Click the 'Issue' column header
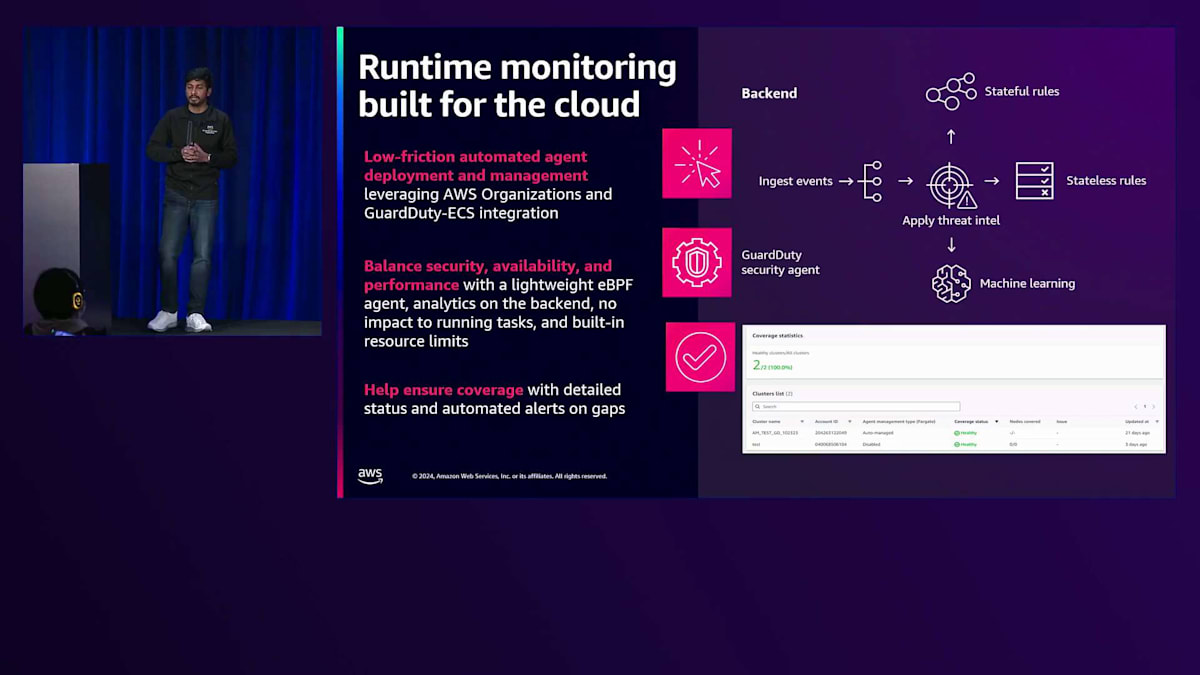This screenshot has height=675, width=1200. tap(1061, 421)
